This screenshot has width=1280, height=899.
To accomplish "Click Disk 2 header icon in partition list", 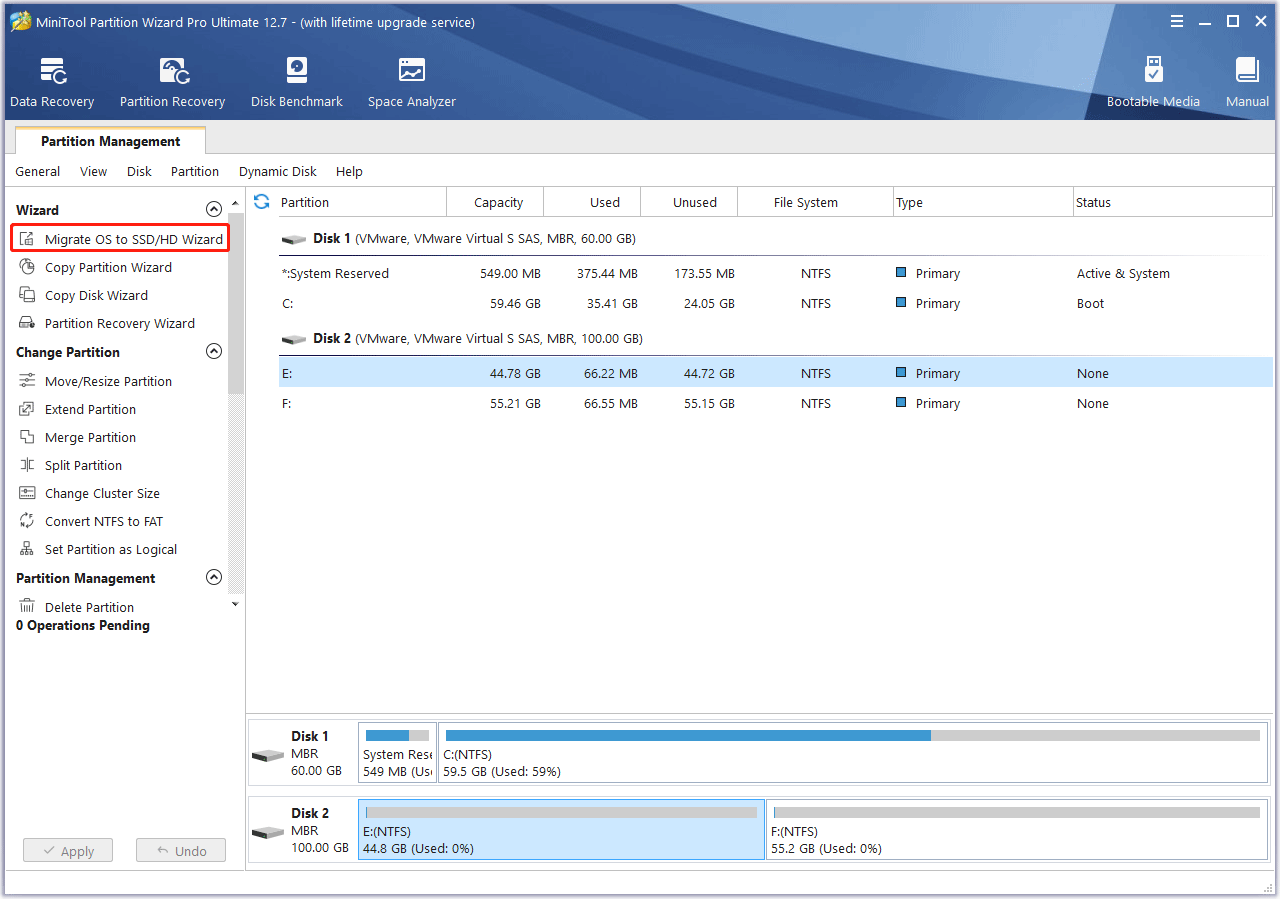I will [294, 340].
